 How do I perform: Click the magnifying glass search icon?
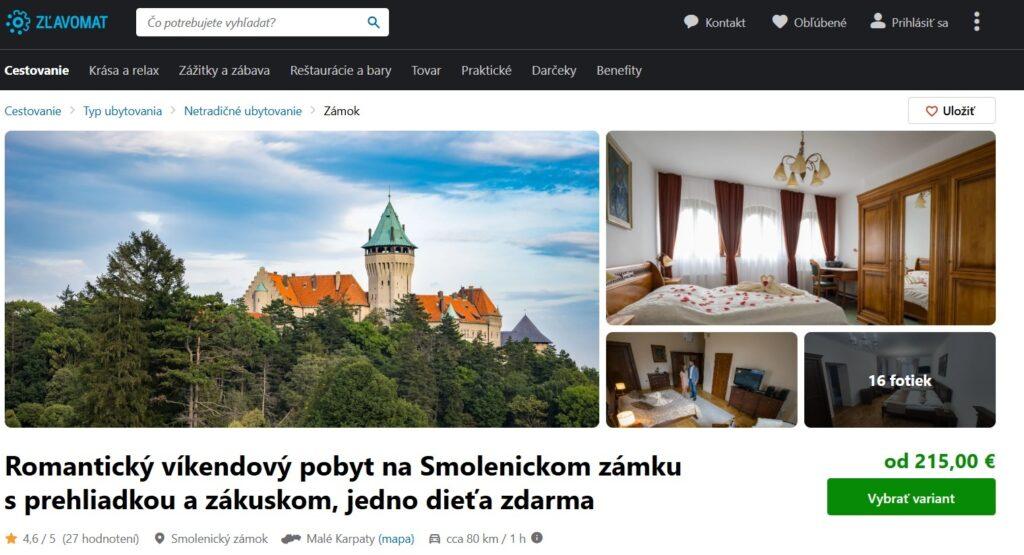[374, 22]
